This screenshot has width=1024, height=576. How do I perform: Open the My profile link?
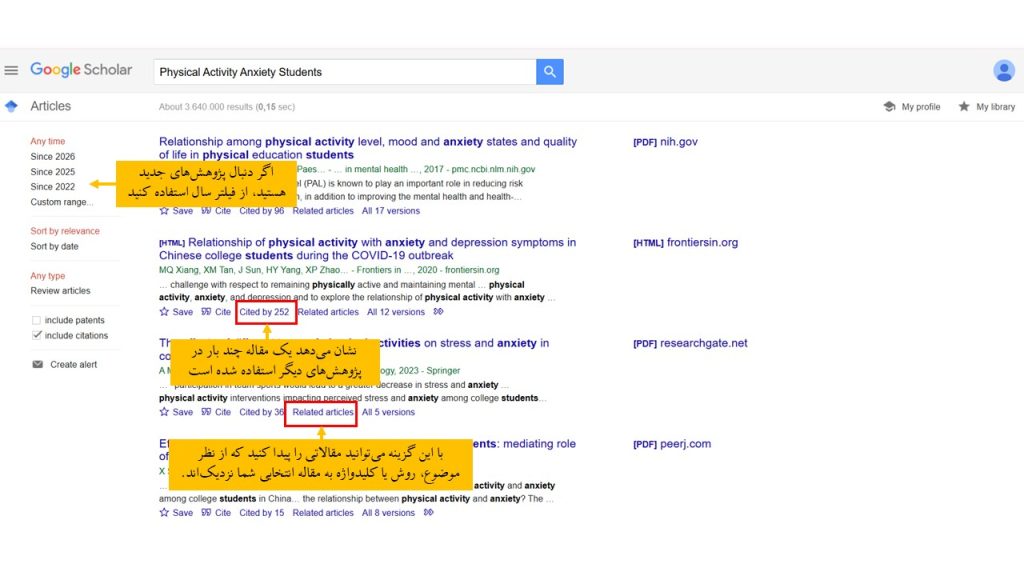pyautogui.click(x=921, y=106)
